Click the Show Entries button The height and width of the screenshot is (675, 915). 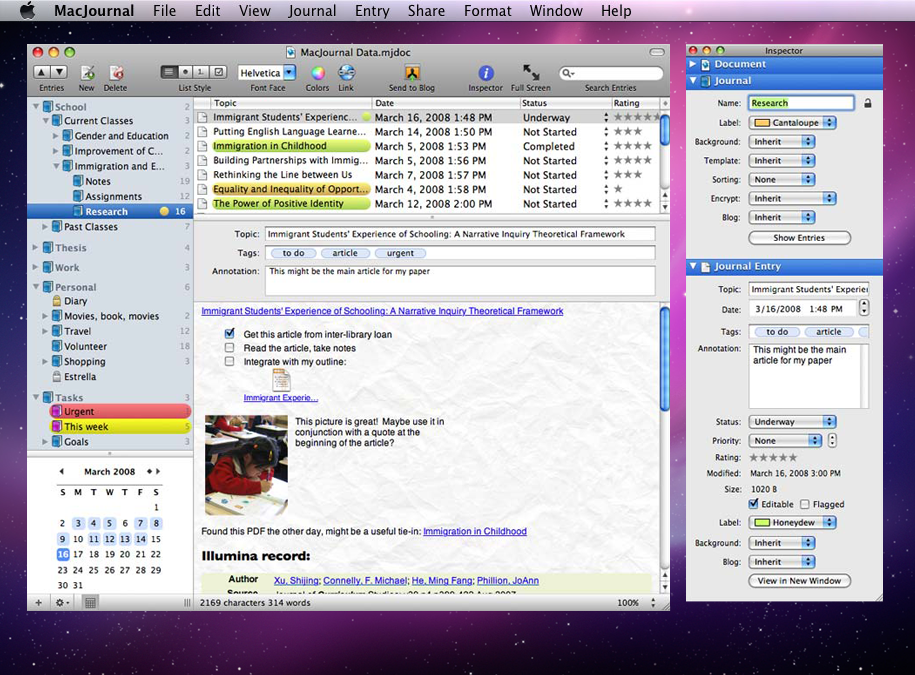pos(799,237)
